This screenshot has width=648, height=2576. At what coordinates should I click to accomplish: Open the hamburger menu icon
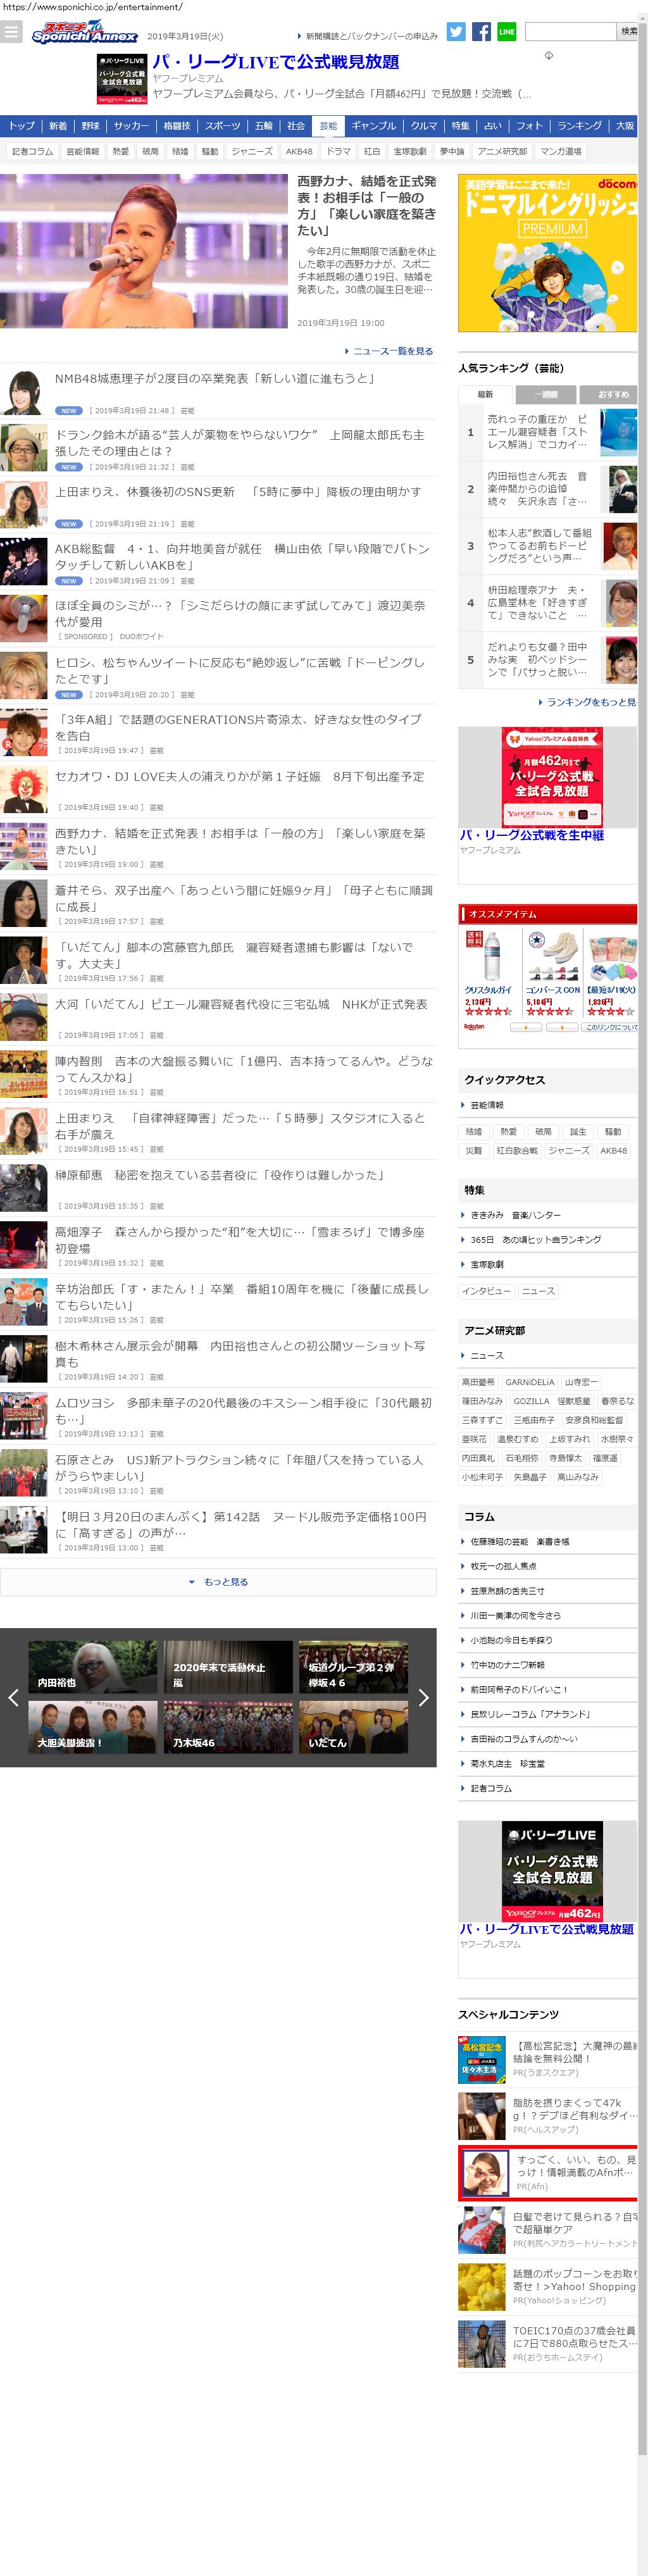point(11,32)
